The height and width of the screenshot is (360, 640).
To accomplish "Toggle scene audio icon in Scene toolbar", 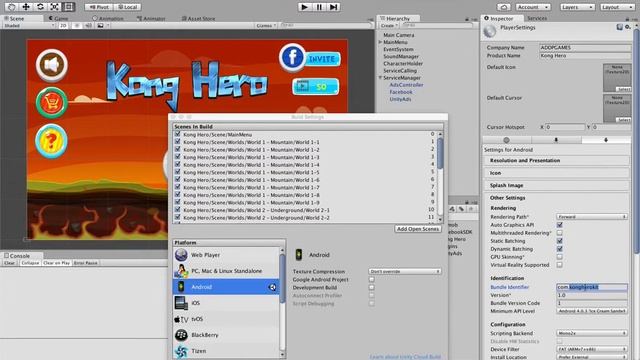I will 88,25.
